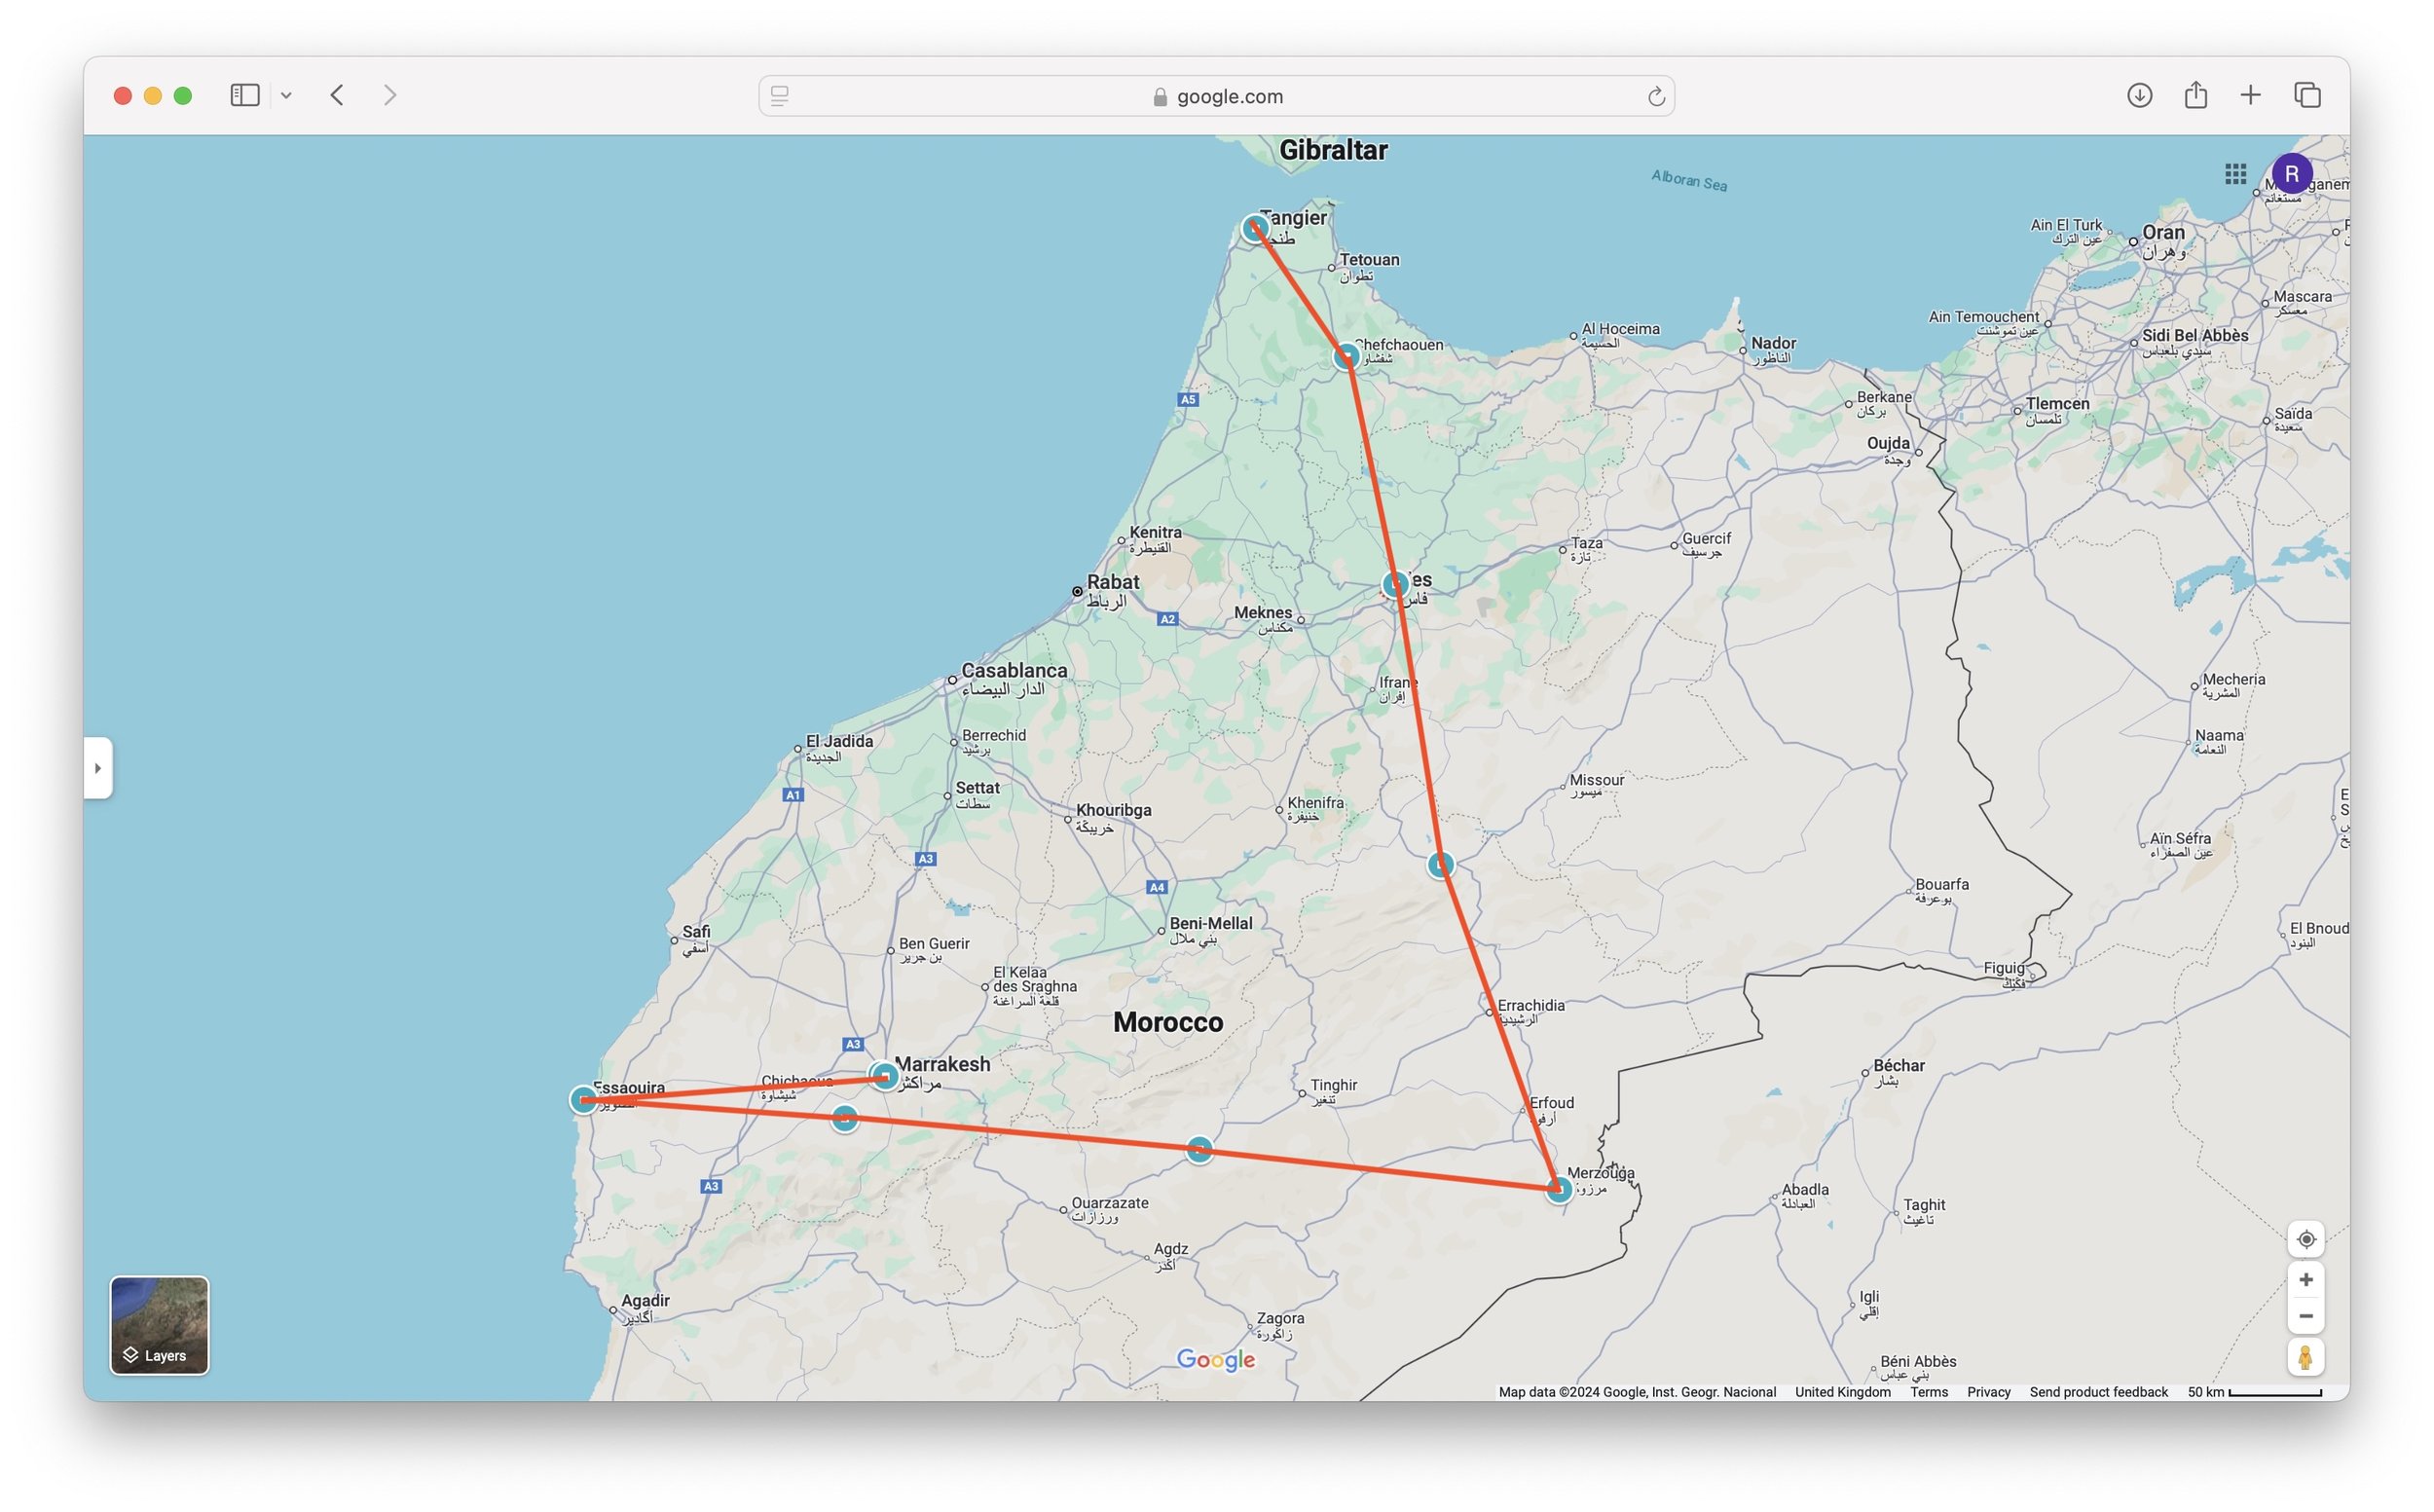
Task: Activate the Street View pegman
Action: click(2305, 1357)
